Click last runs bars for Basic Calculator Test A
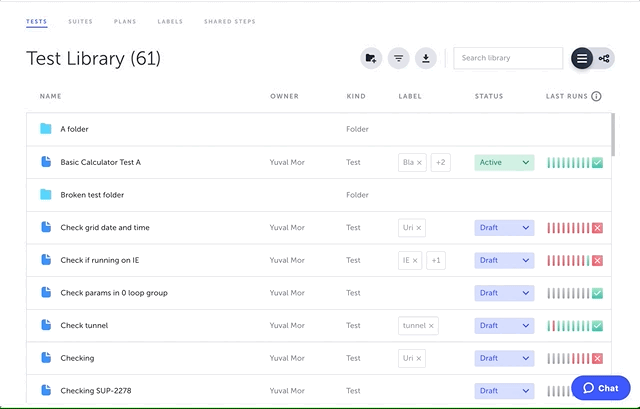This screenshot has width=640, height=409. click(569, 163)
